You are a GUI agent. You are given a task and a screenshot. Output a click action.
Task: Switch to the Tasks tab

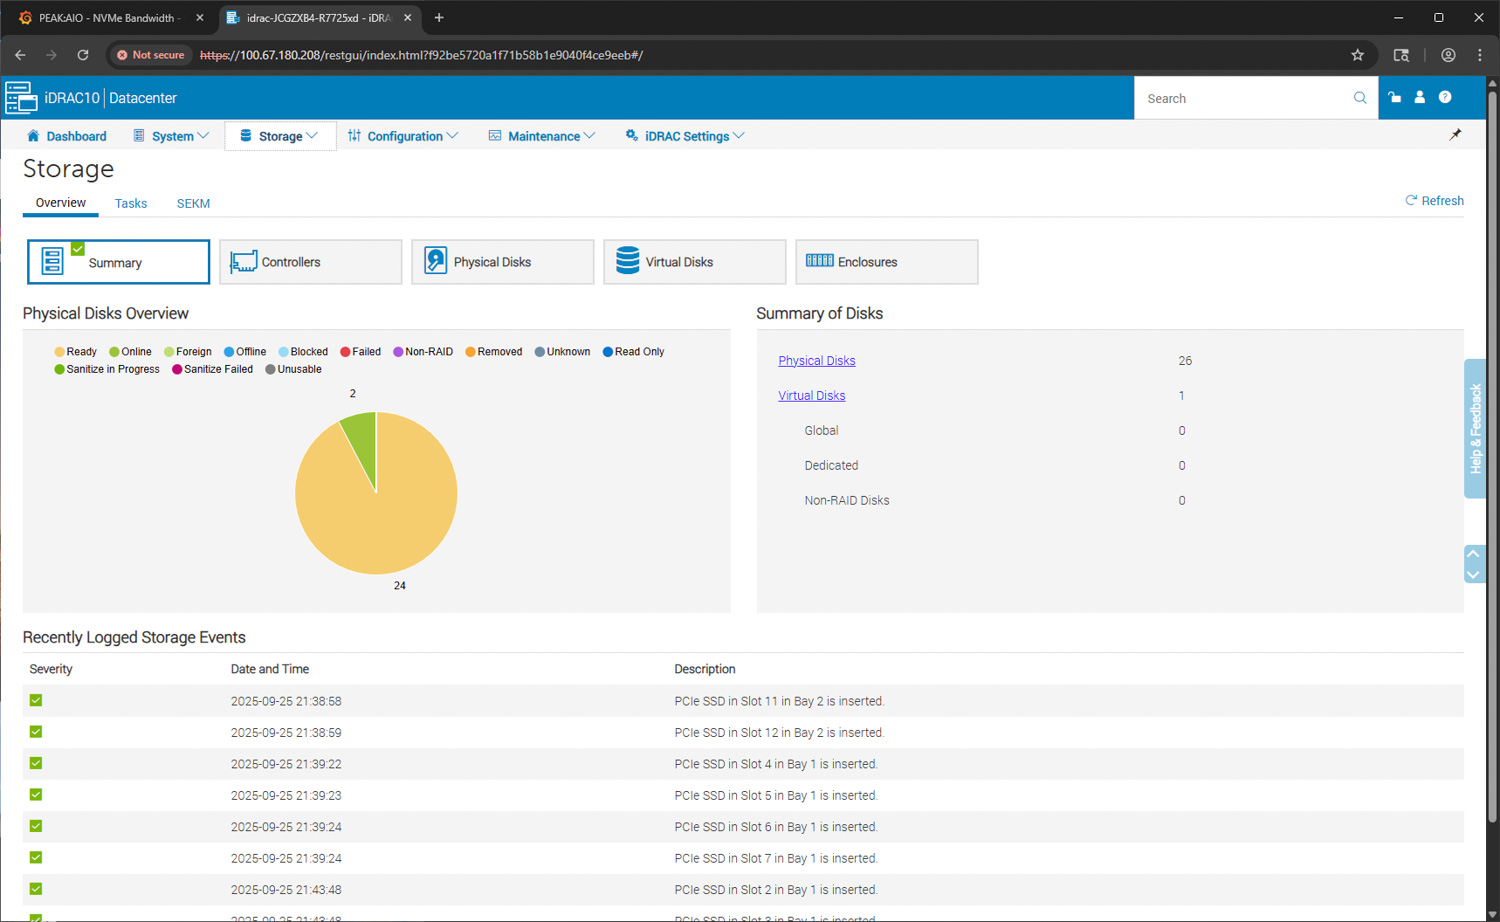click(x=131, y=204)
